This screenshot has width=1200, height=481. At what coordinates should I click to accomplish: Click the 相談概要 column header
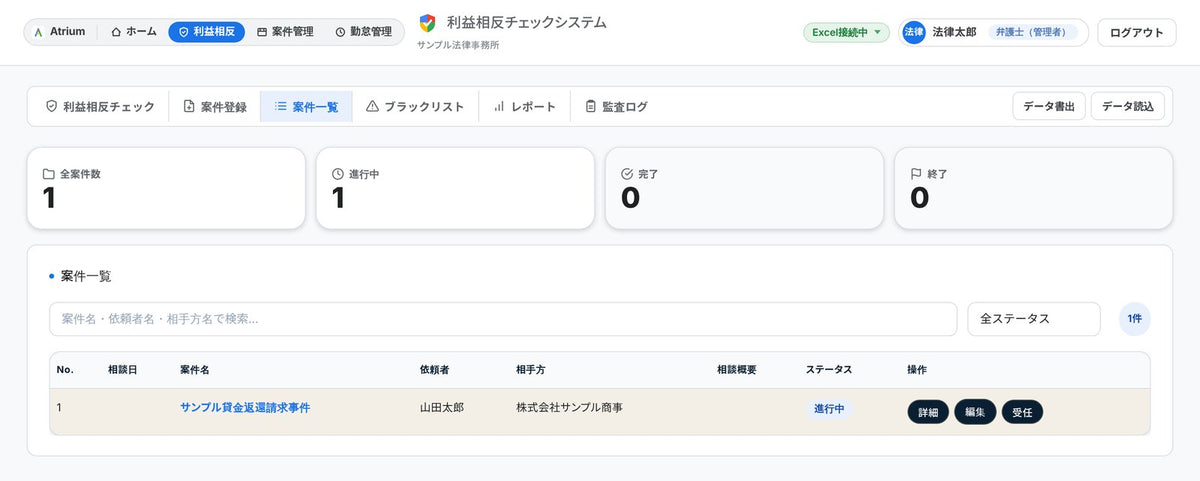pyautogui.click(x=737, y=370)
